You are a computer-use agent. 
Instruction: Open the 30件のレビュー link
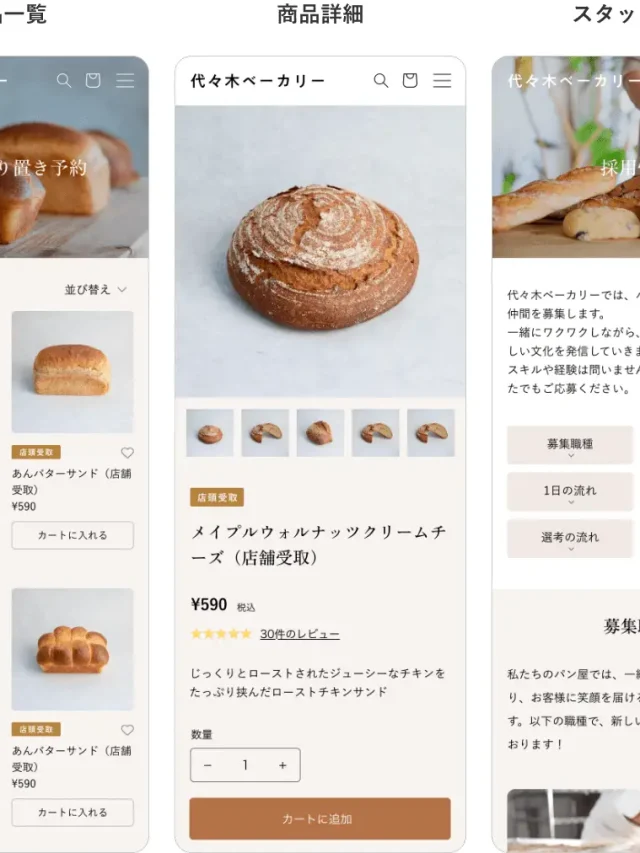pos(300,634)
